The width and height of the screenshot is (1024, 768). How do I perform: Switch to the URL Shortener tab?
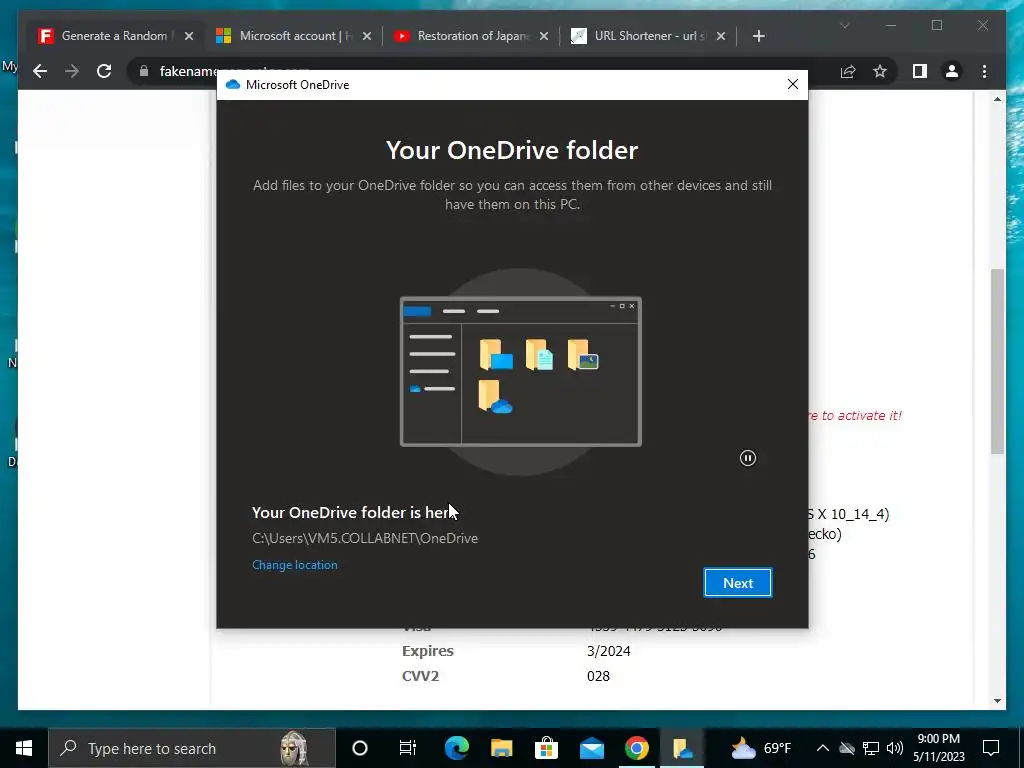pos(649,36)
